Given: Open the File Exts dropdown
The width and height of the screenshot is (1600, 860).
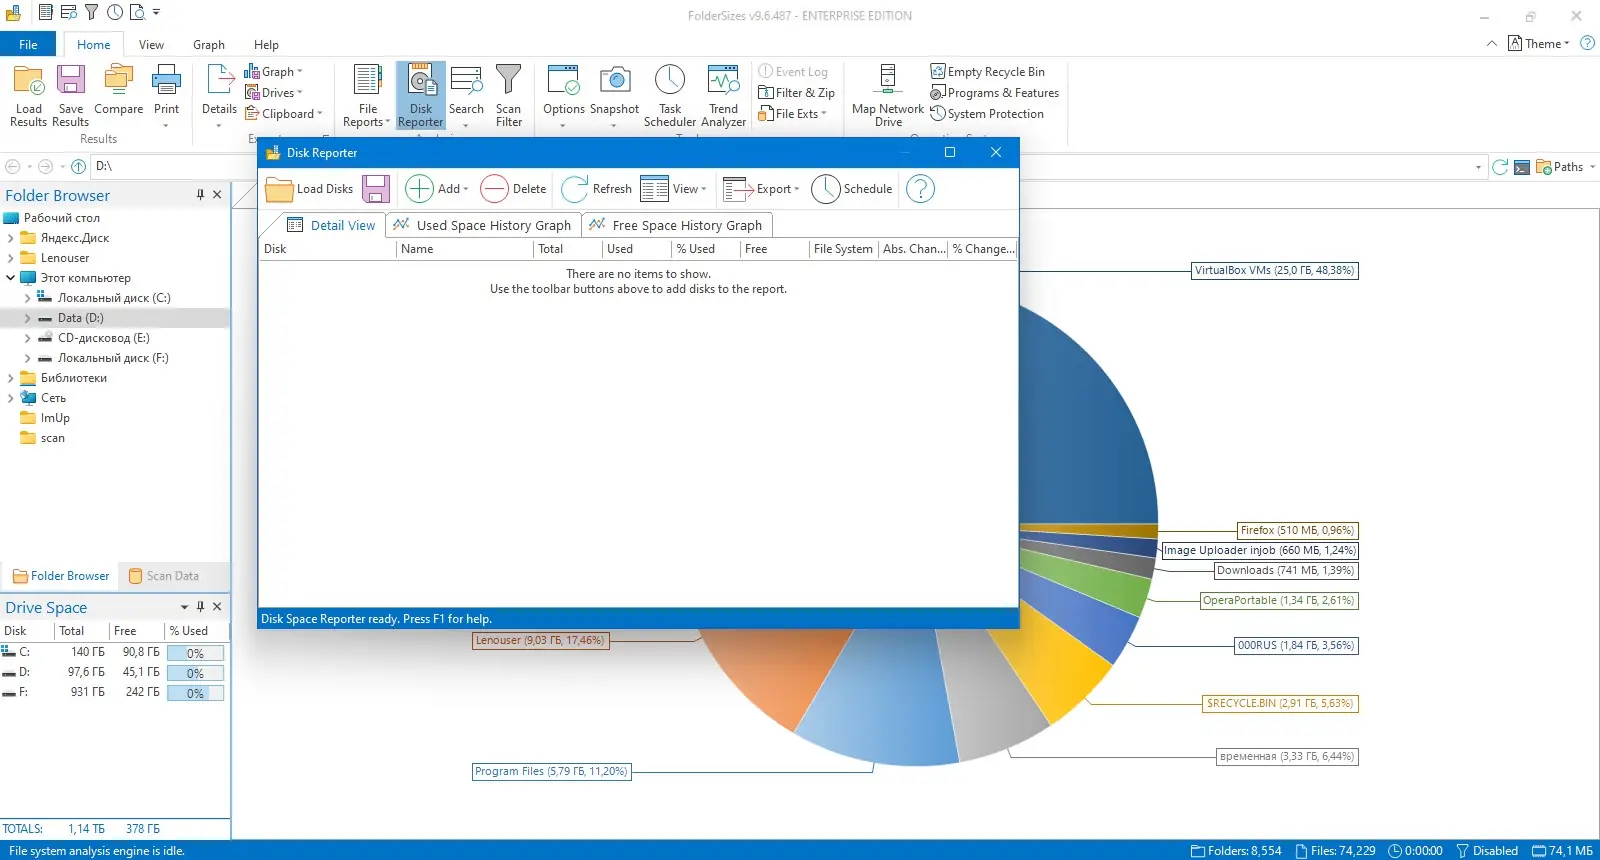Looking at the screenshot, I should coord(793,114).
